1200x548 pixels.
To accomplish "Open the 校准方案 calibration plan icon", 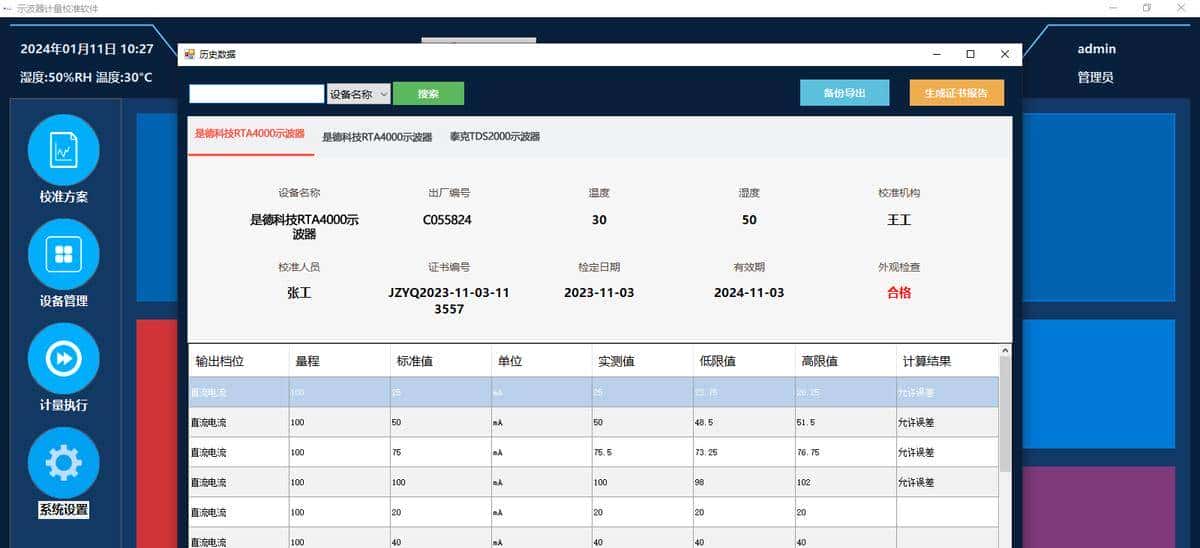I will tap(64, 149).
